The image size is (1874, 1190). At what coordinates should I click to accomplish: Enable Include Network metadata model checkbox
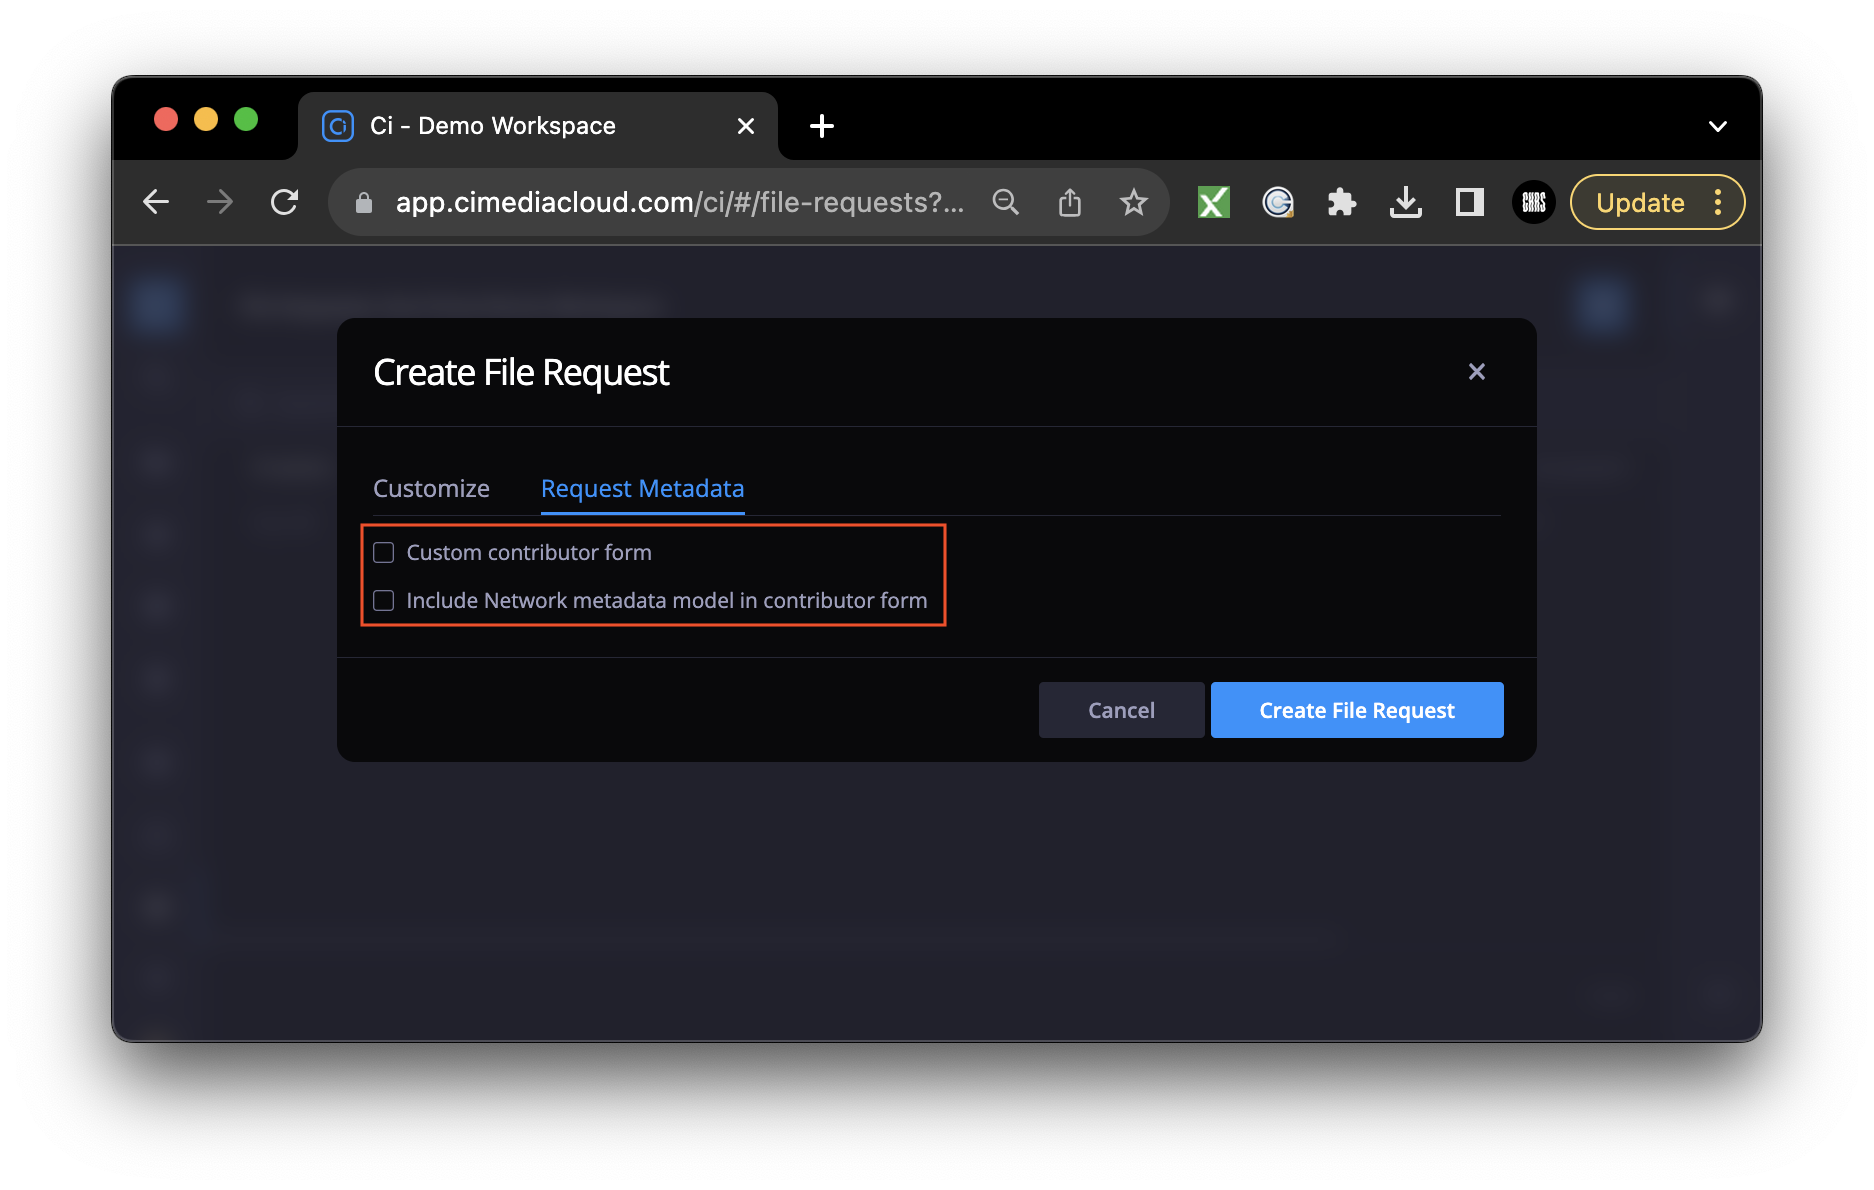384,600
